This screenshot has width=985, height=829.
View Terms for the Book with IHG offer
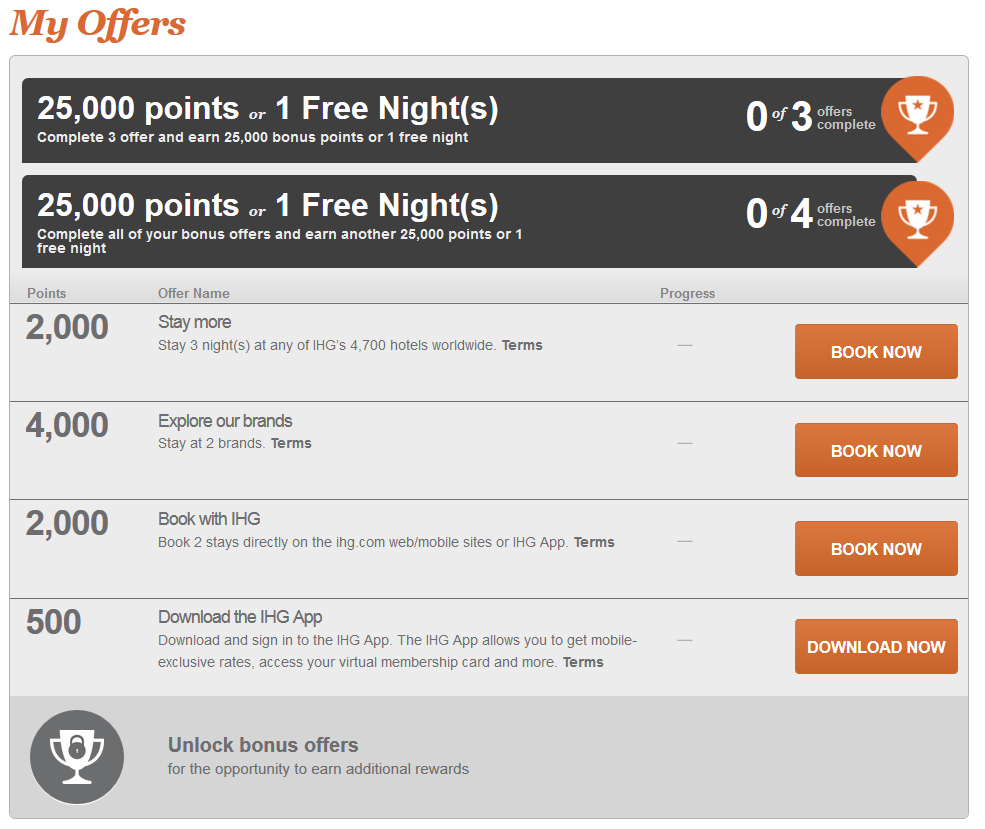point(594,542)
